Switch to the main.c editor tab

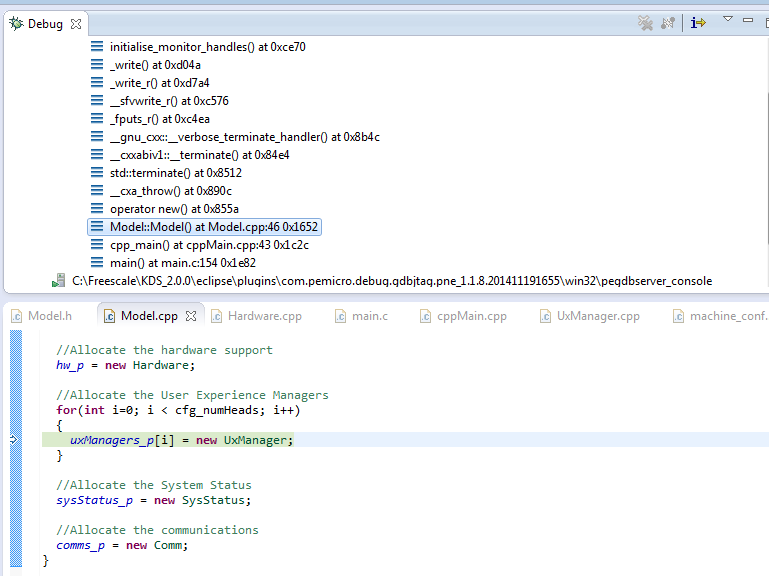tap(361, 316)
